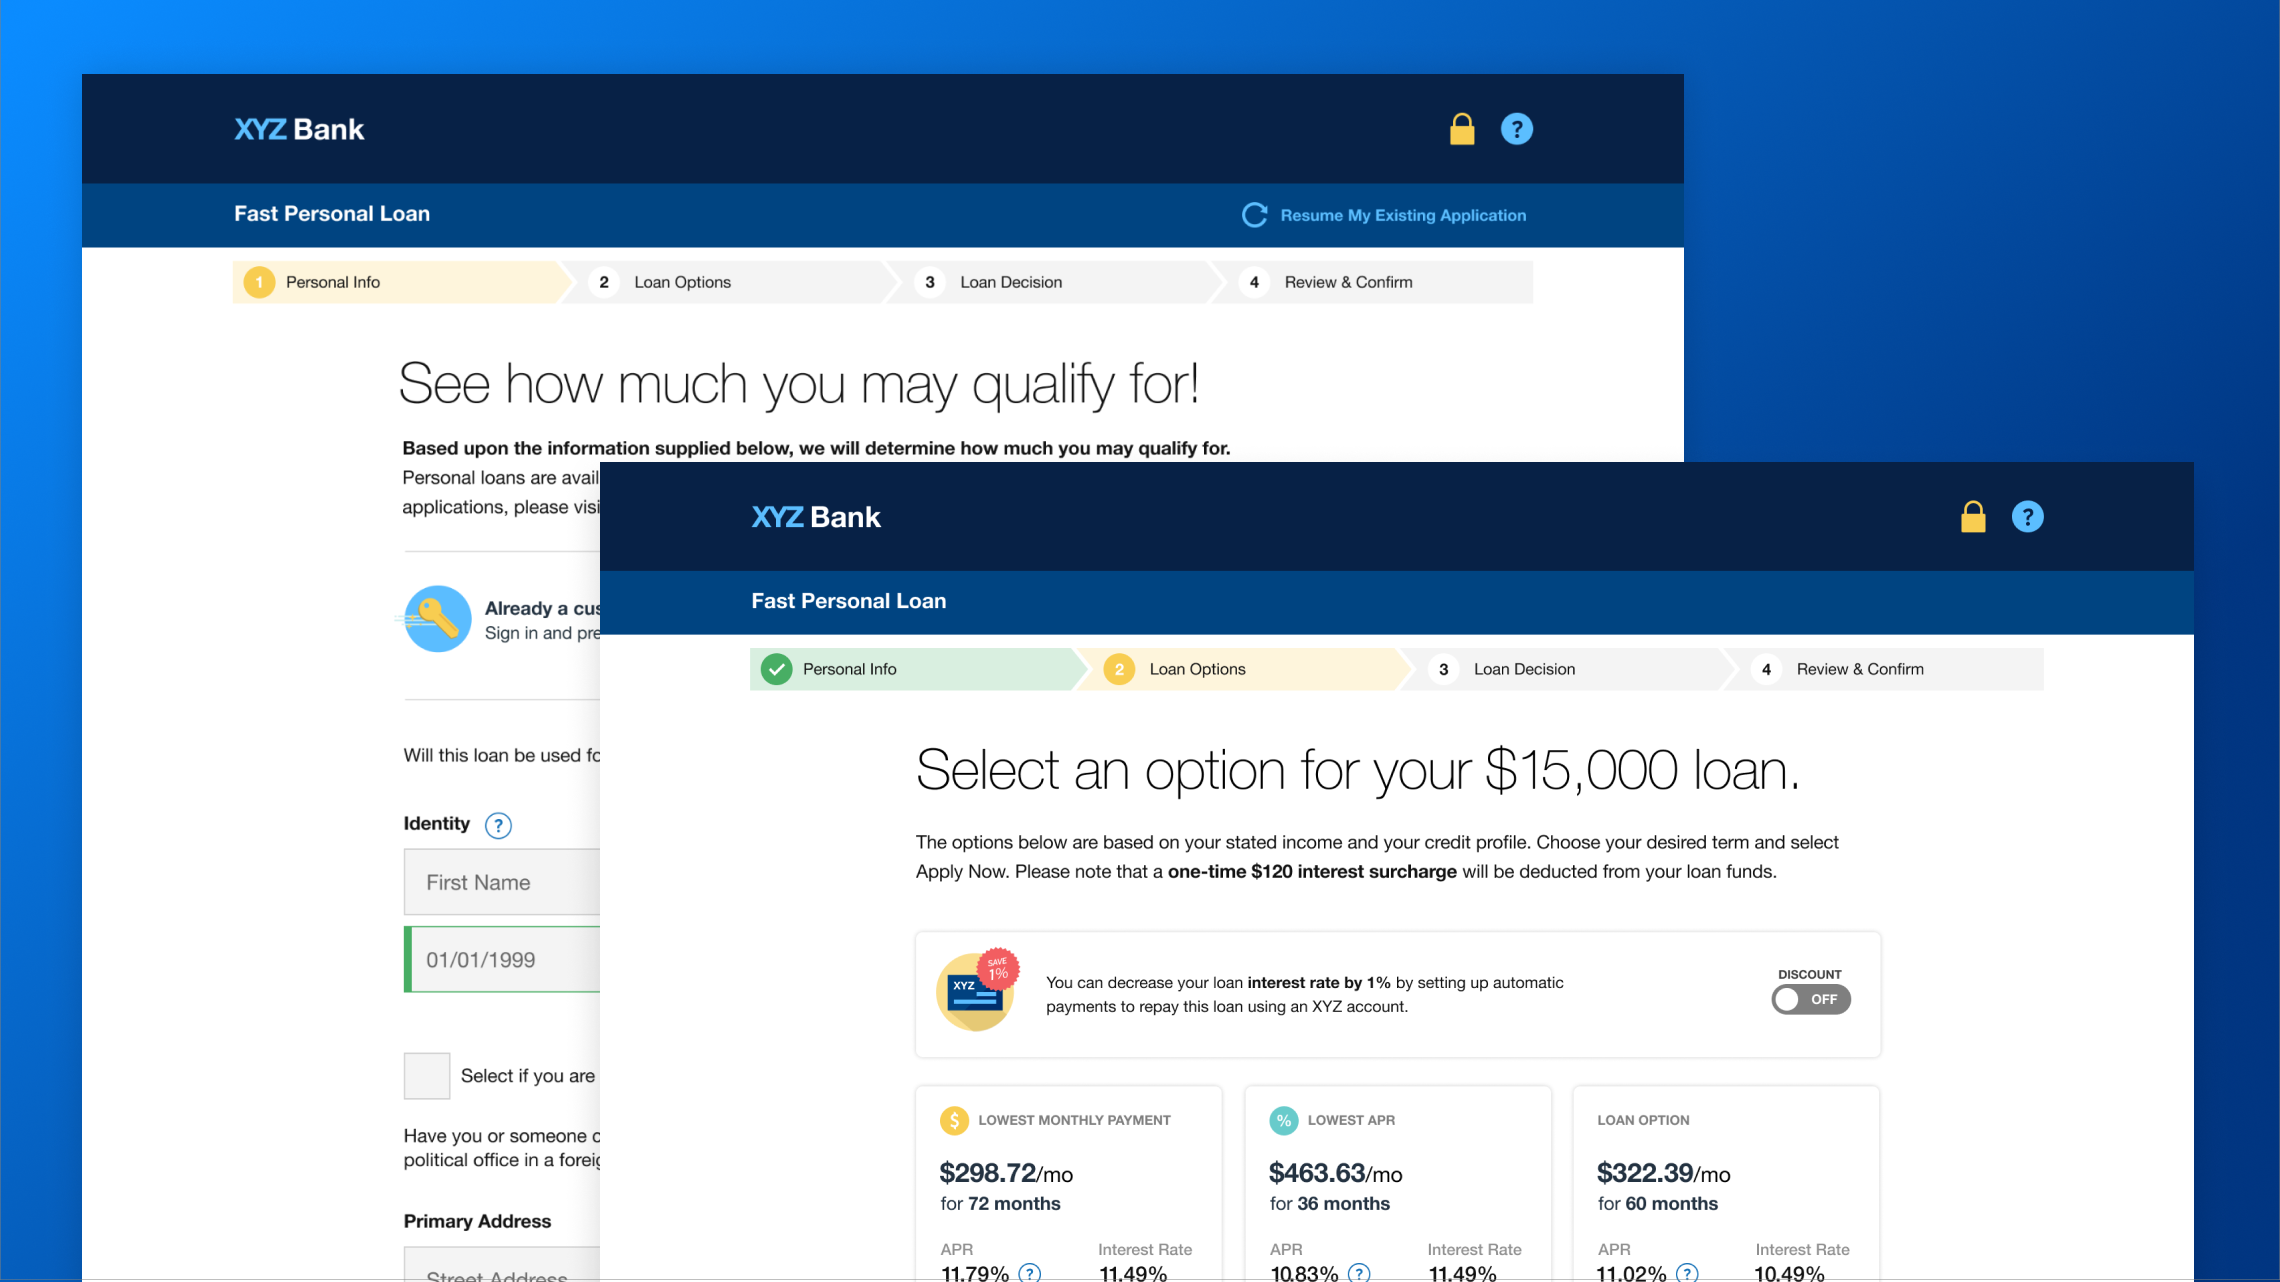Click help icon next to 10.83% APR
The height and width of the screenshot is (1282, 2280).
(1359, 1272)
